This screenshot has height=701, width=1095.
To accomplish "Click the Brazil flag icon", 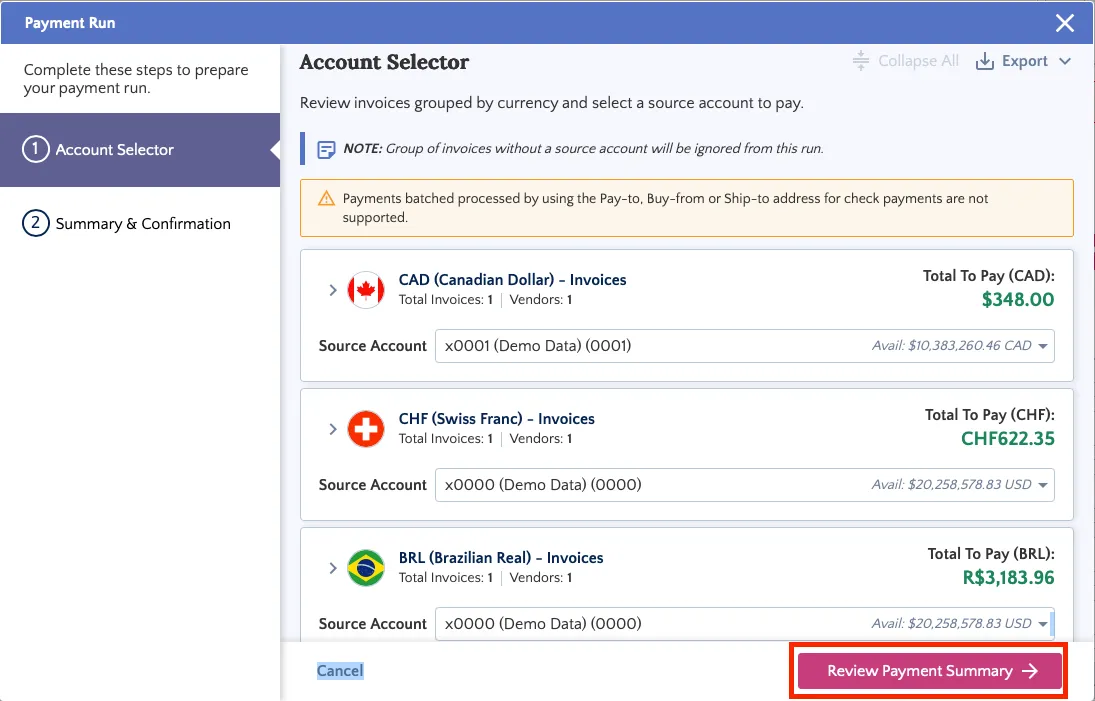I will (x=366, y=568).
